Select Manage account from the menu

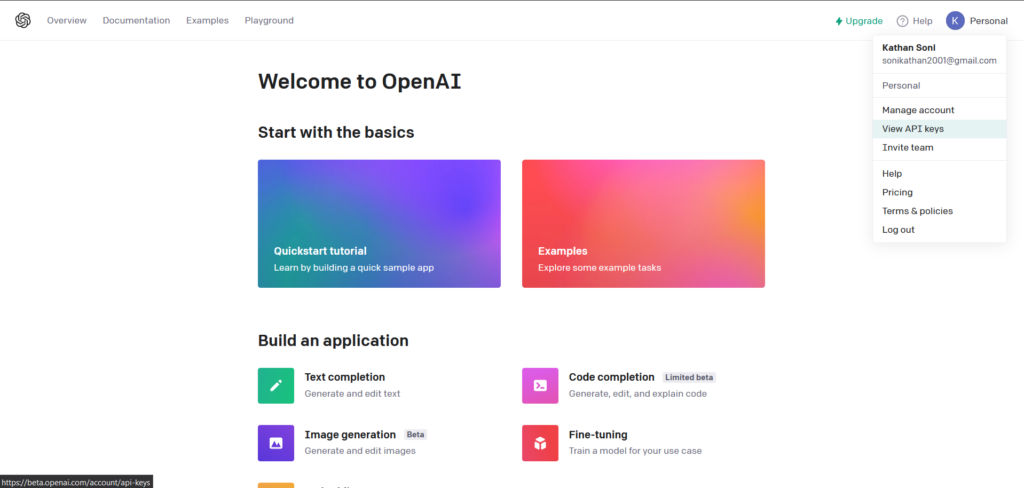coord(939,110)
